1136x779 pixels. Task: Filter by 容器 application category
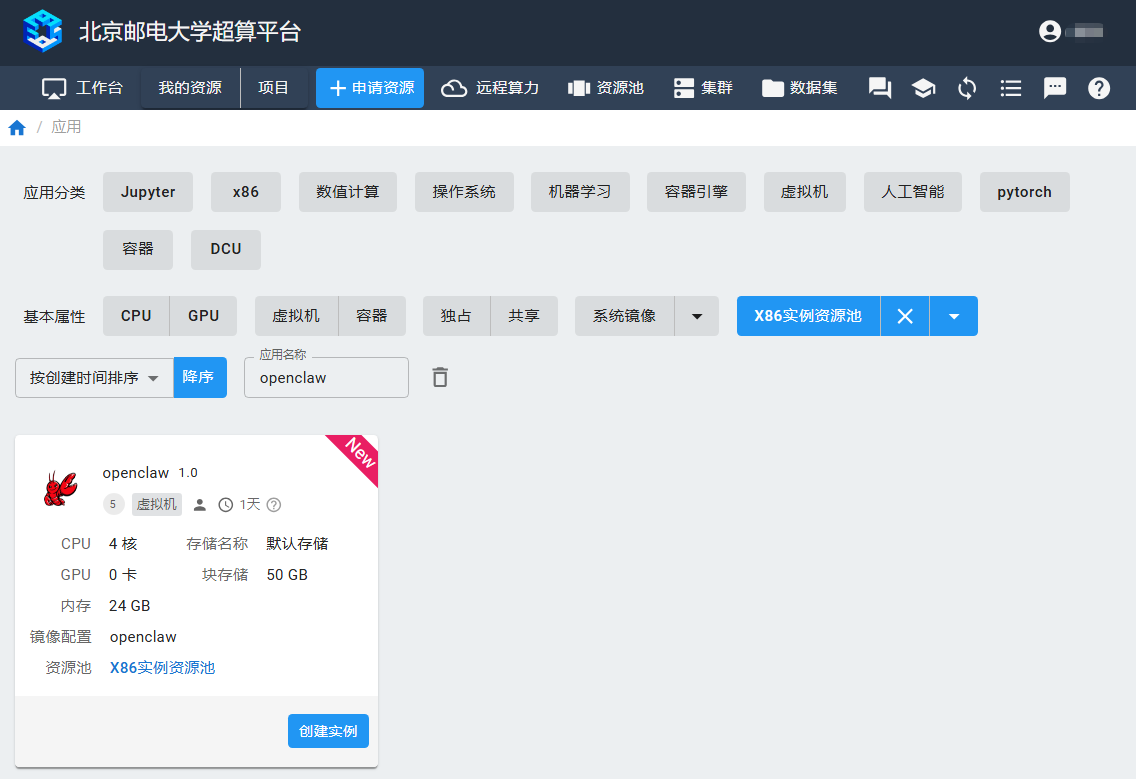tap(138, 249)
